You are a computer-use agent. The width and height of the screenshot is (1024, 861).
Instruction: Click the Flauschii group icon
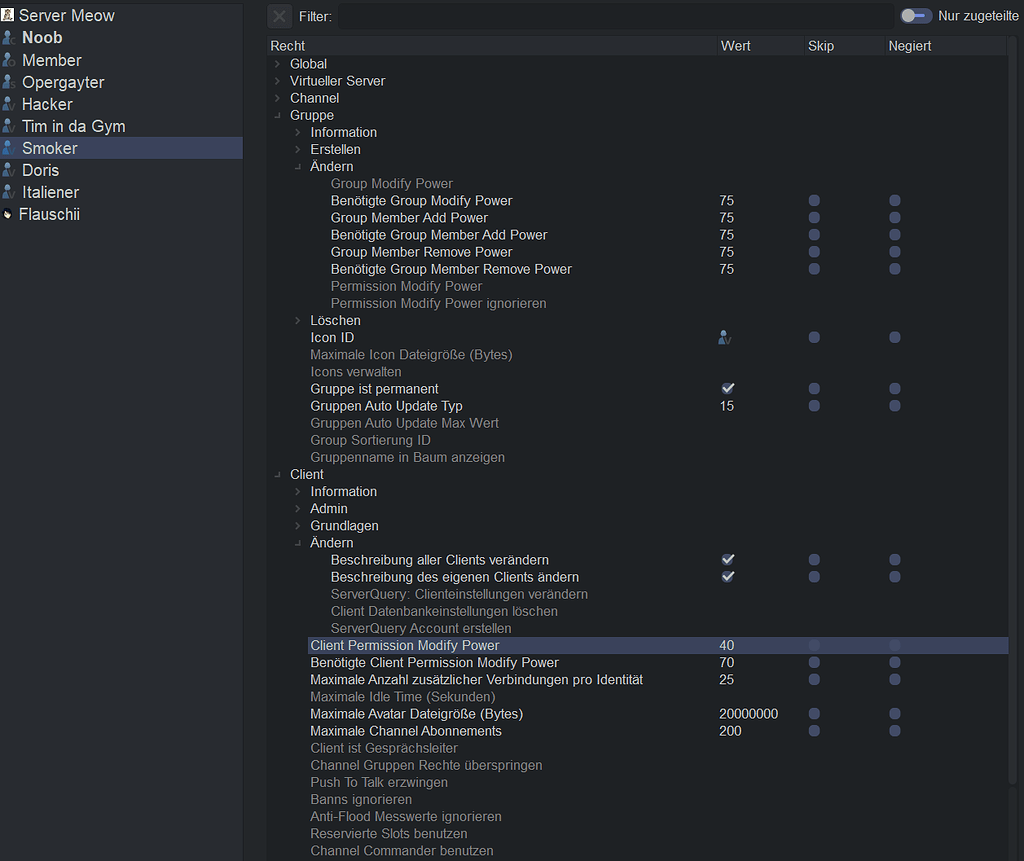8,214
